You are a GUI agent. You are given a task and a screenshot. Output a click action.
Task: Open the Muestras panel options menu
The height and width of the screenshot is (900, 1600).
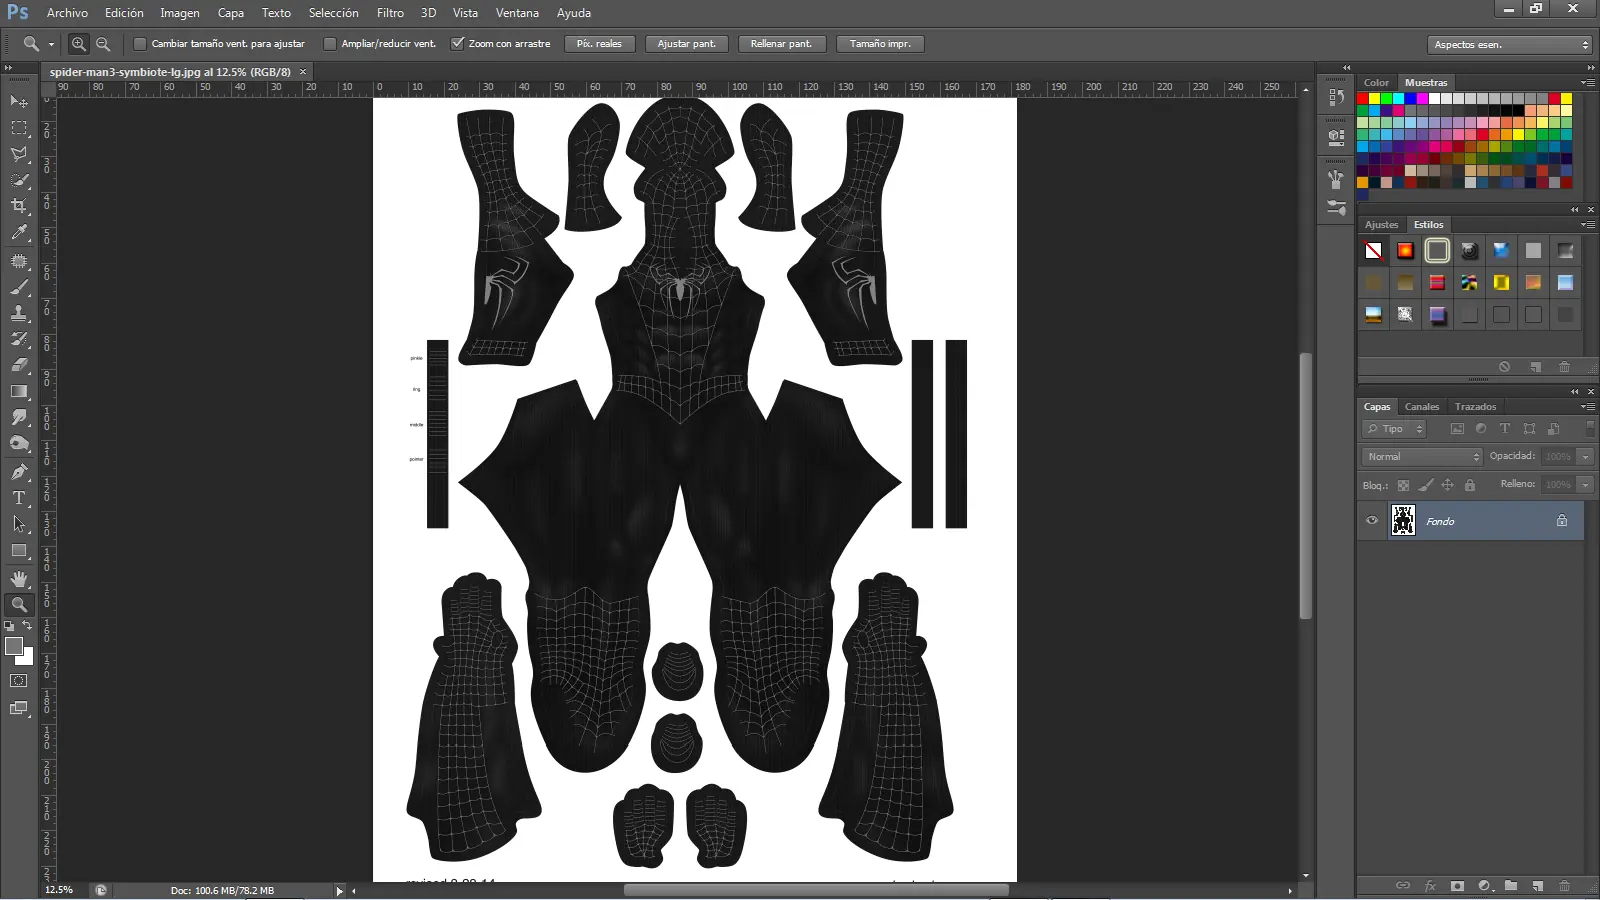click(1588, 83)
